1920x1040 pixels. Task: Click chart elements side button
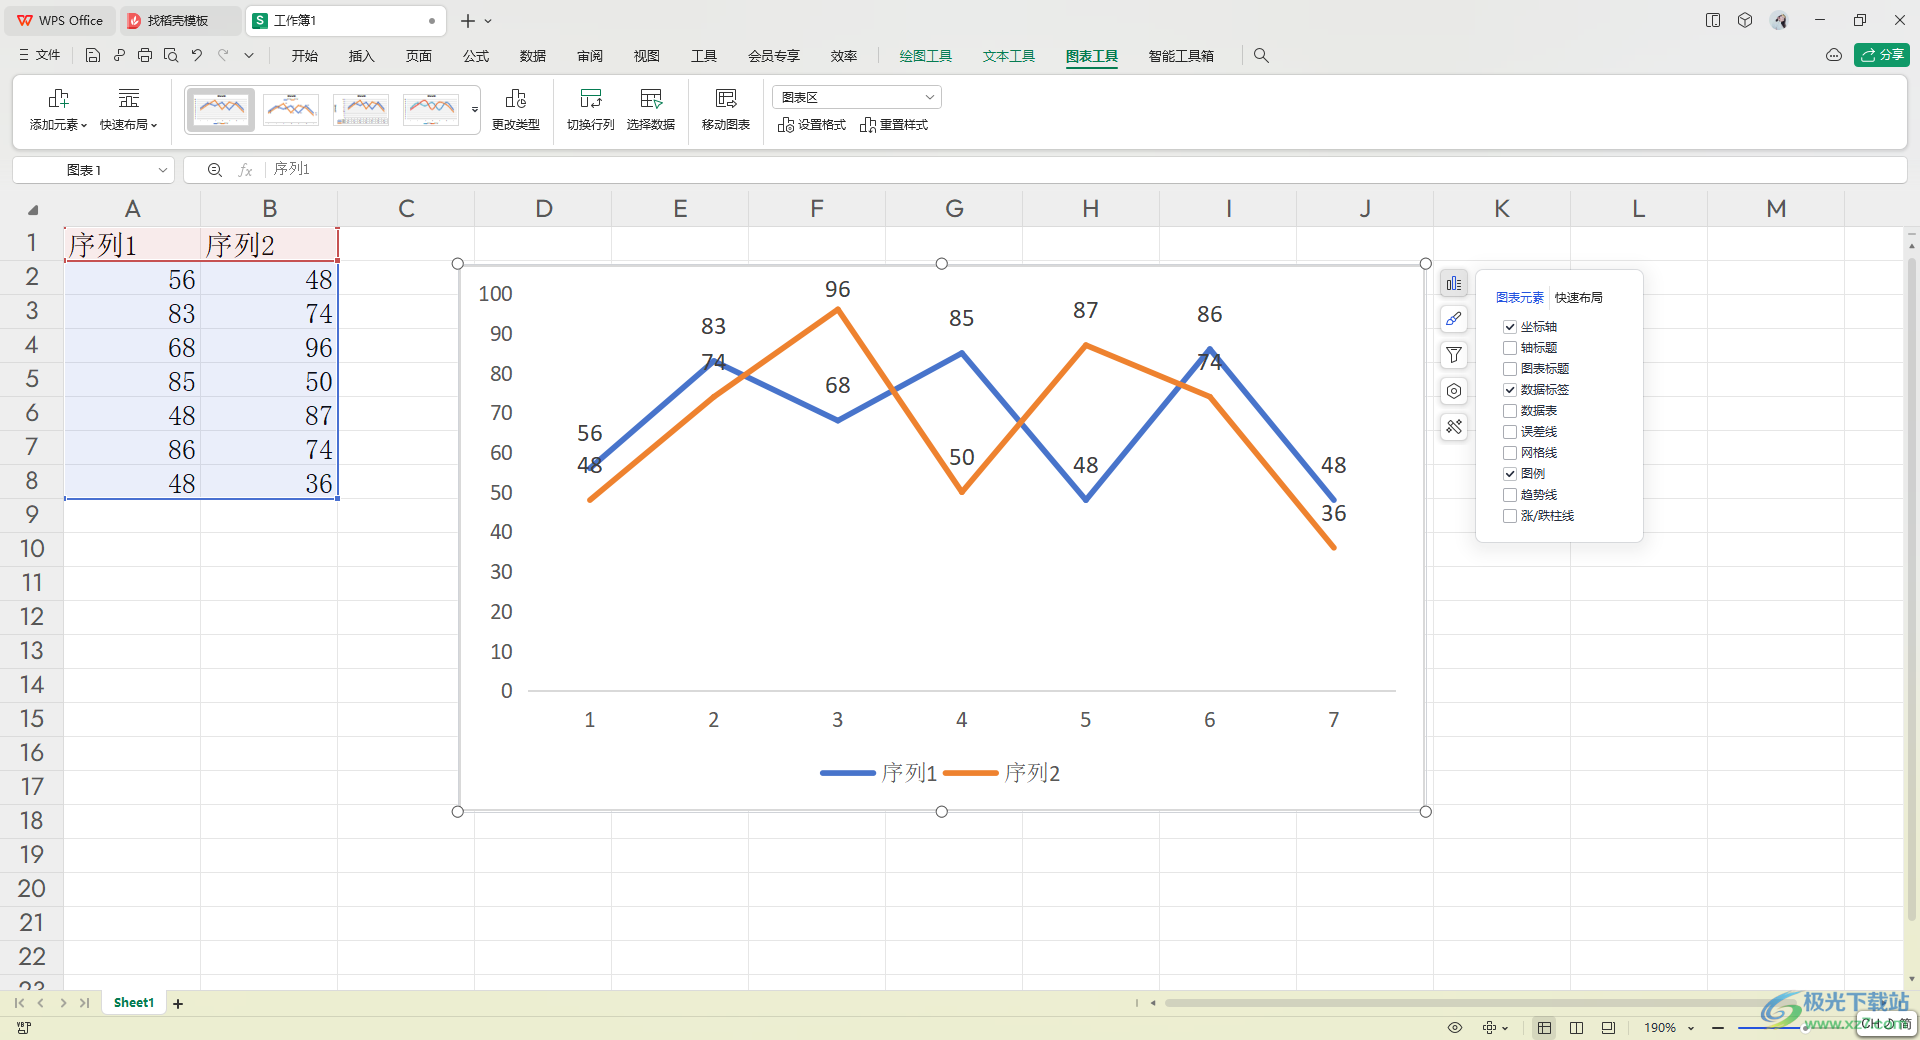pos(1454,284)
